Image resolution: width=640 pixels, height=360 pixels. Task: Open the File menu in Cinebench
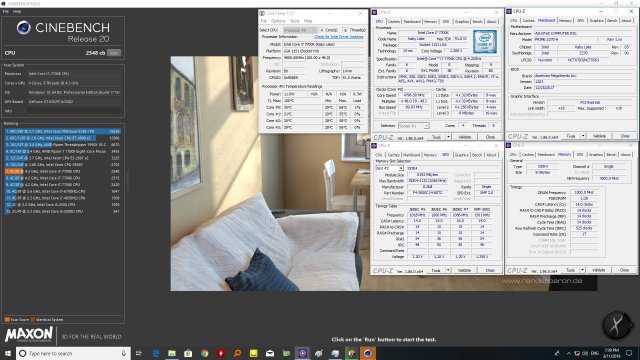pos(6,11)
